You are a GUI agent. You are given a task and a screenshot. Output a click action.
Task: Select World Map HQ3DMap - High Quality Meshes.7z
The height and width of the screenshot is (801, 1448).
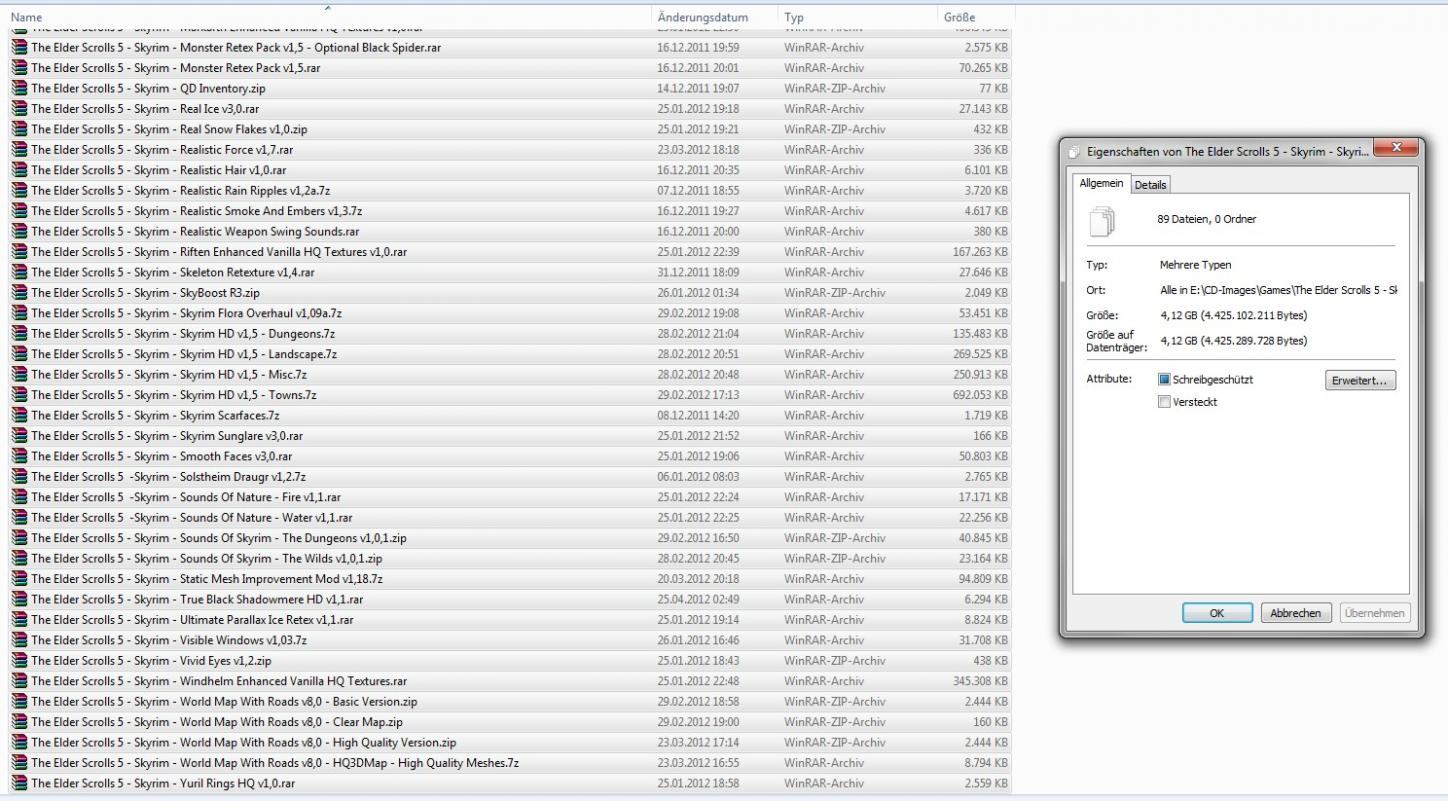click(510, 763)
